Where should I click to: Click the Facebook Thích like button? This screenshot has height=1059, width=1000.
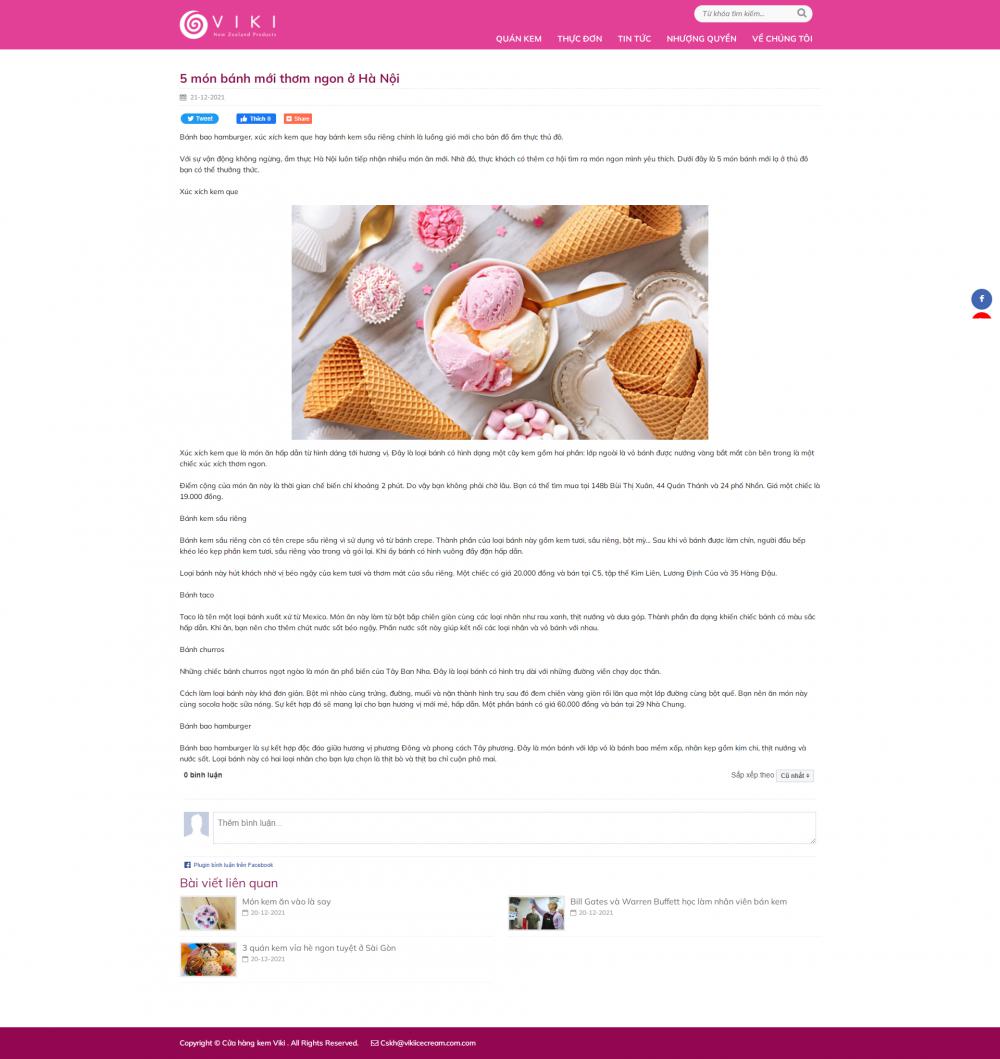pyautogui.click(x=256, y=119)
